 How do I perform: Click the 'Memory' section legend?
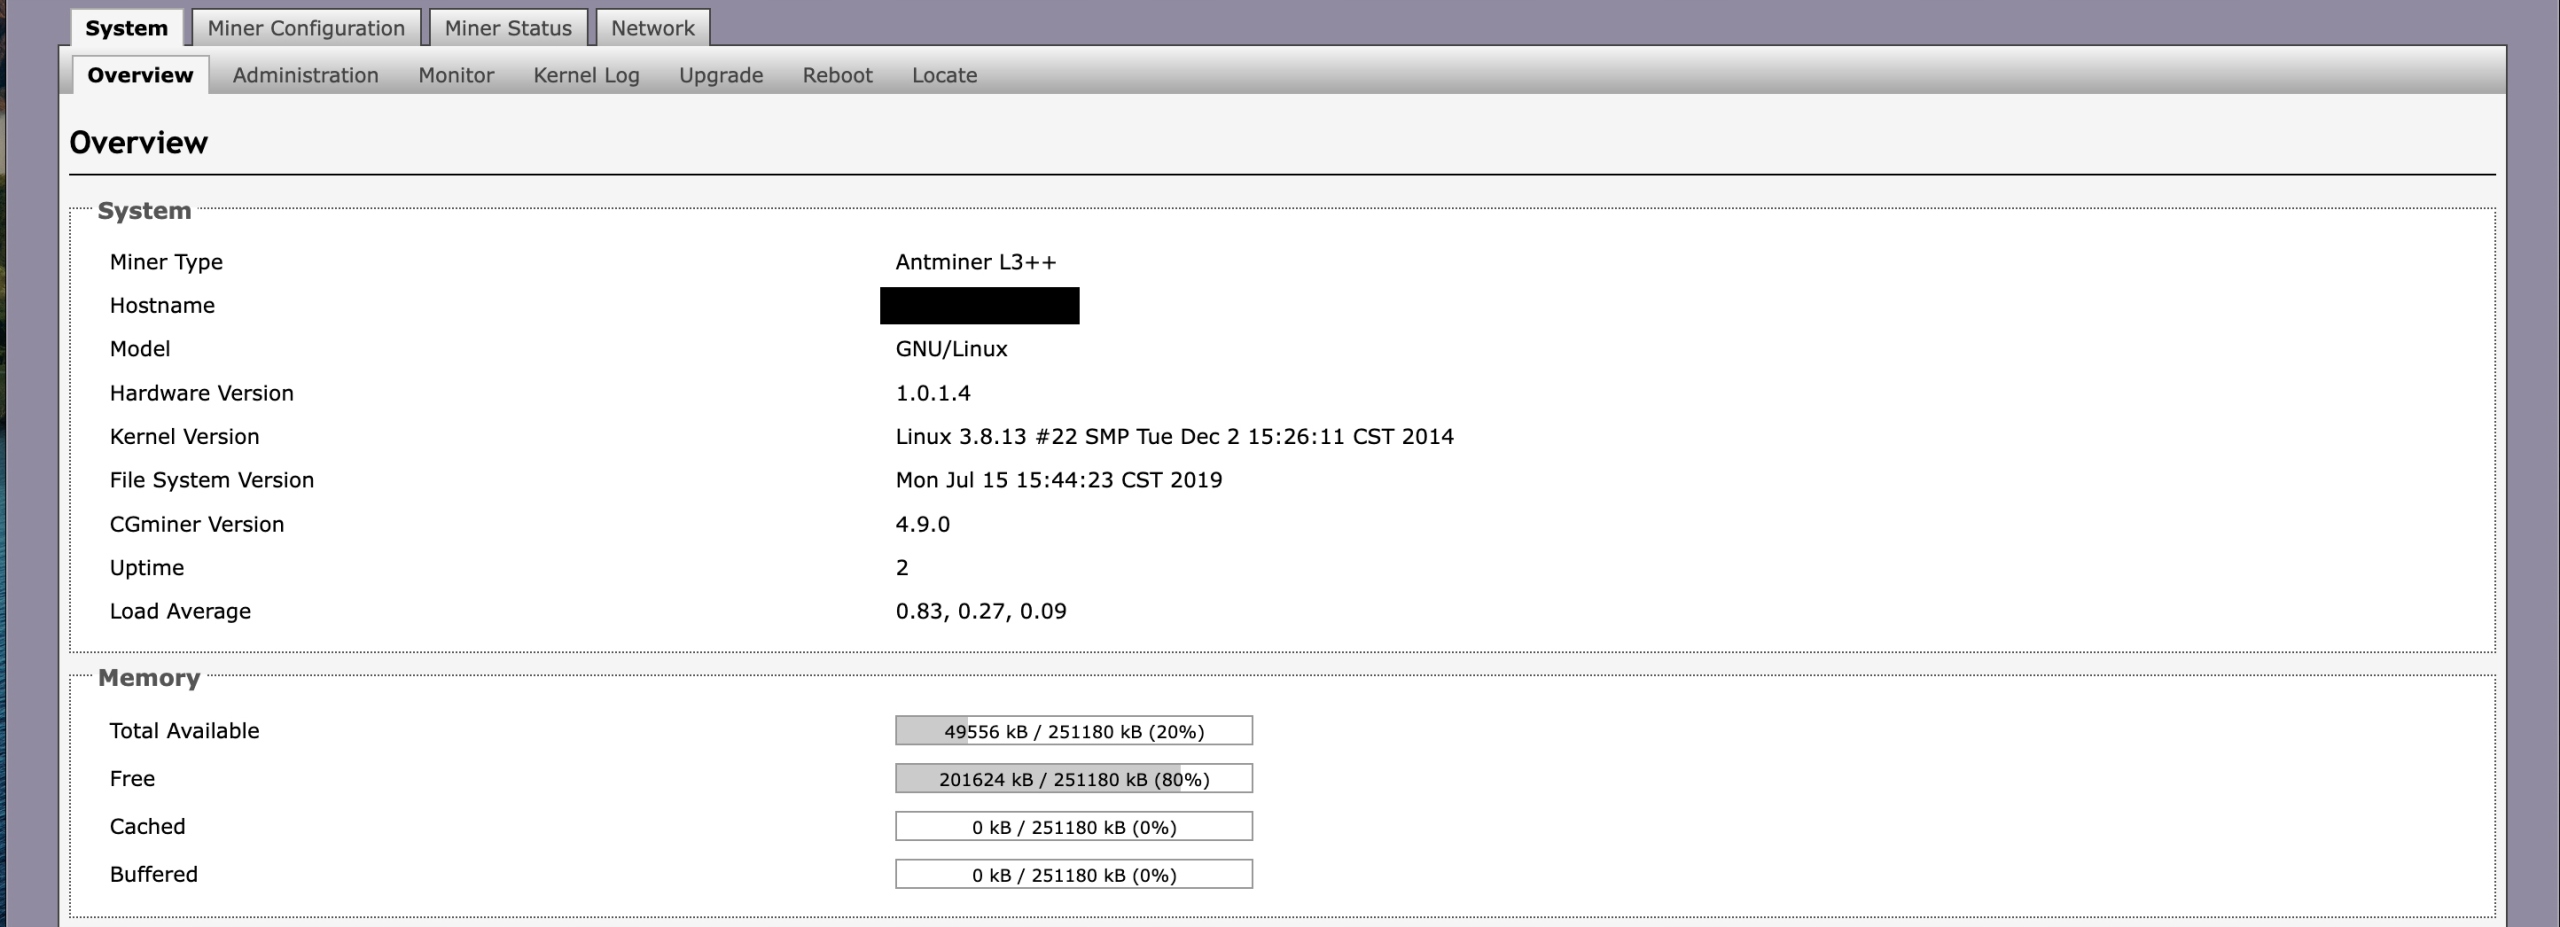coord(149,678)
